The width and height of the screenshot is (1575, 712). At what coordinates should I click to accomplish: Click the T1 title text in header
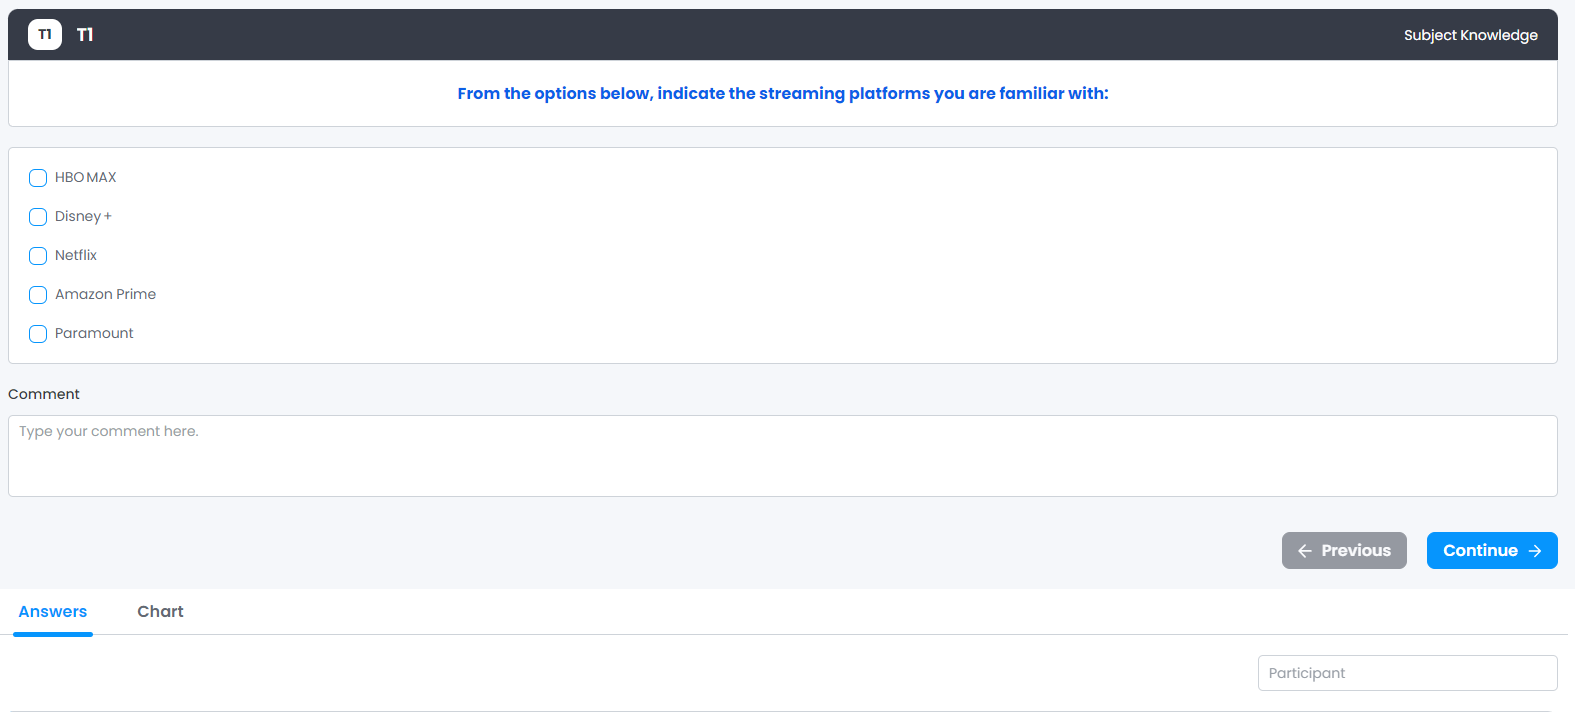85,35
